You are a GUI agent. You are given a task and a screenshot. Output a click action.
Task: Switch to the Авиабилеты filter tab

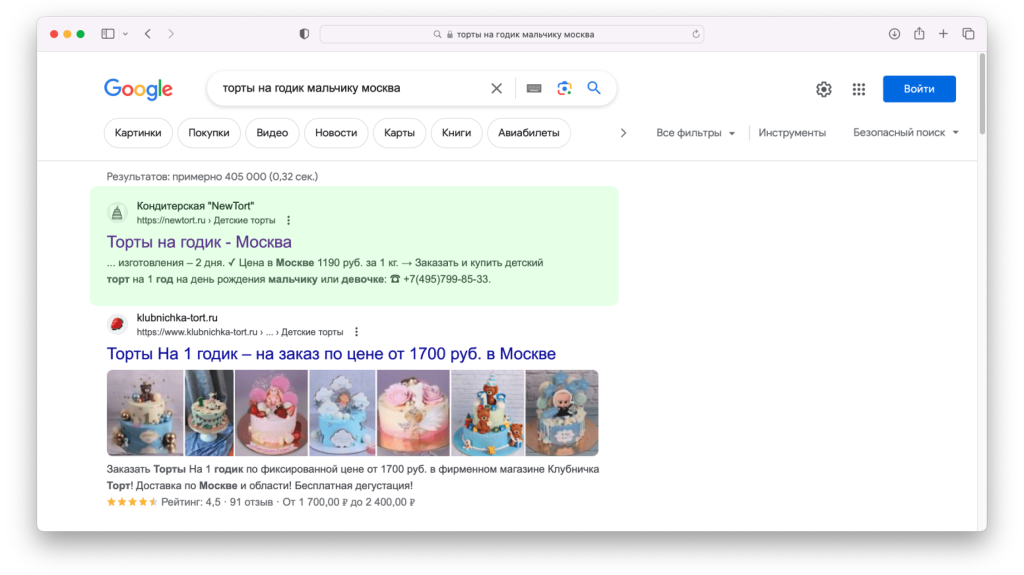click(x=528, y=133)
